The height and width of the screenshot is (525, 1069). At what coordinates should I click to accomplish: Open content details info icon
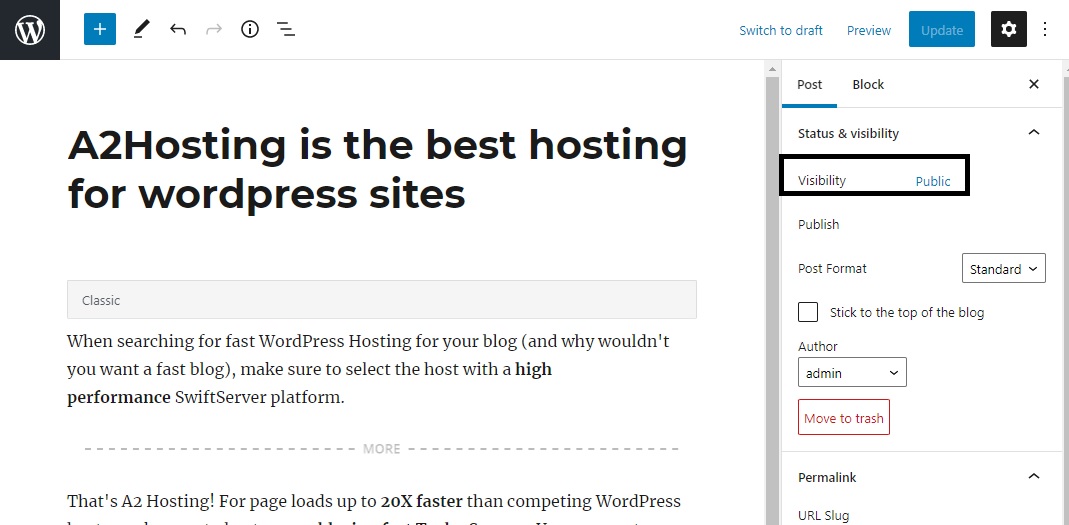(250, 29)
